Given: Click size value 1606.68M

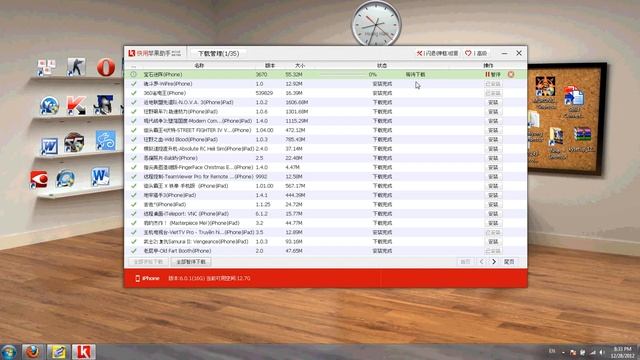Looking at the screenshot, I should point(297,102).
